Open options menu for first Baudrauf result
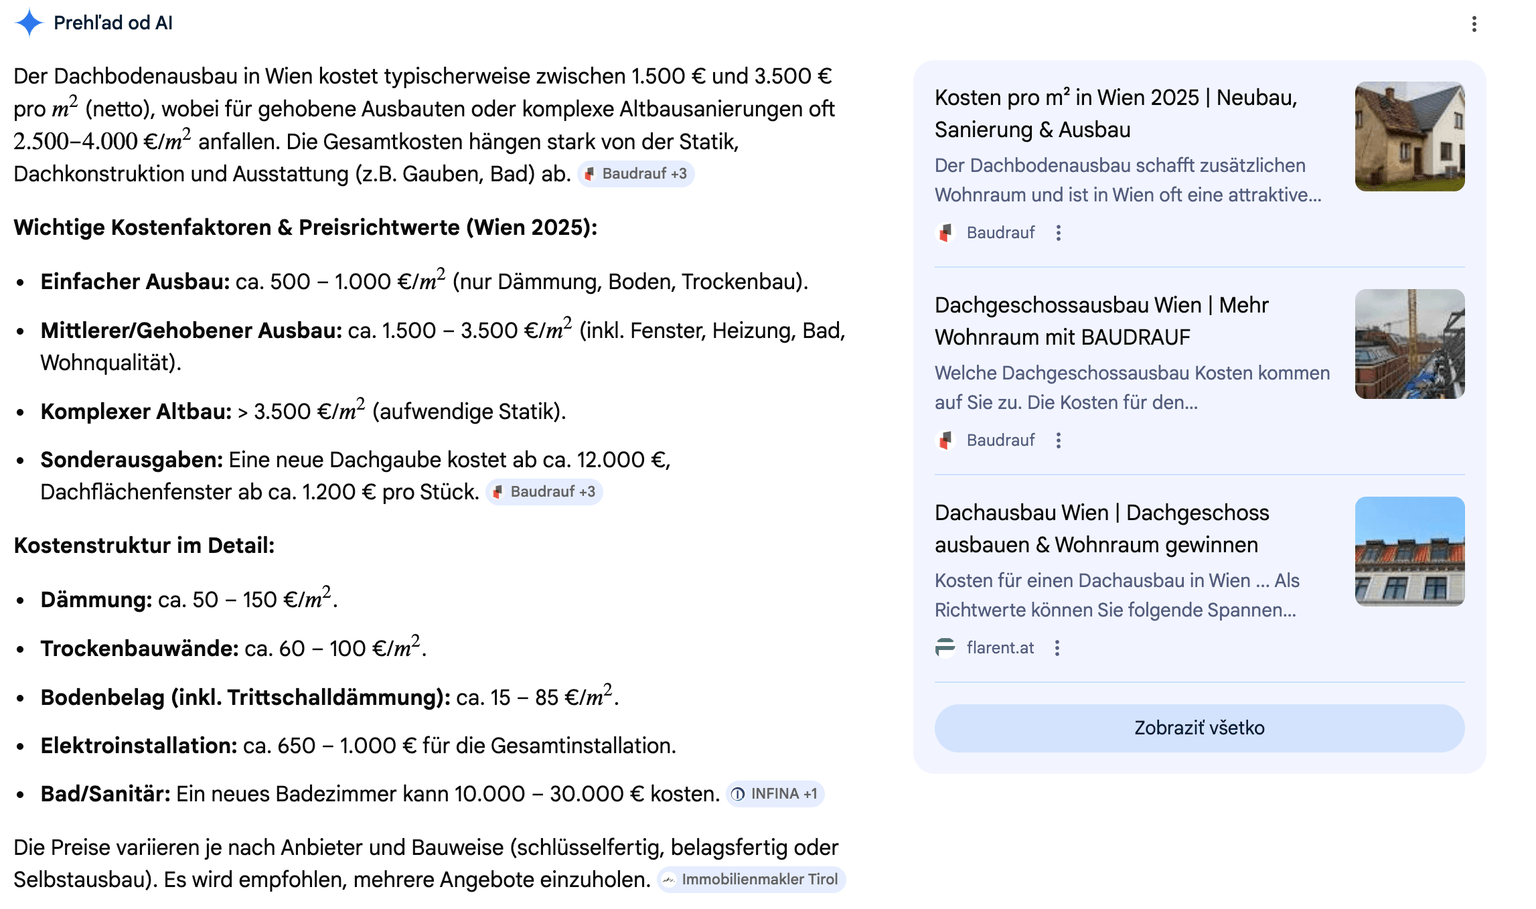Screen dimensions: 1536x909 (x=1058, y=233)
